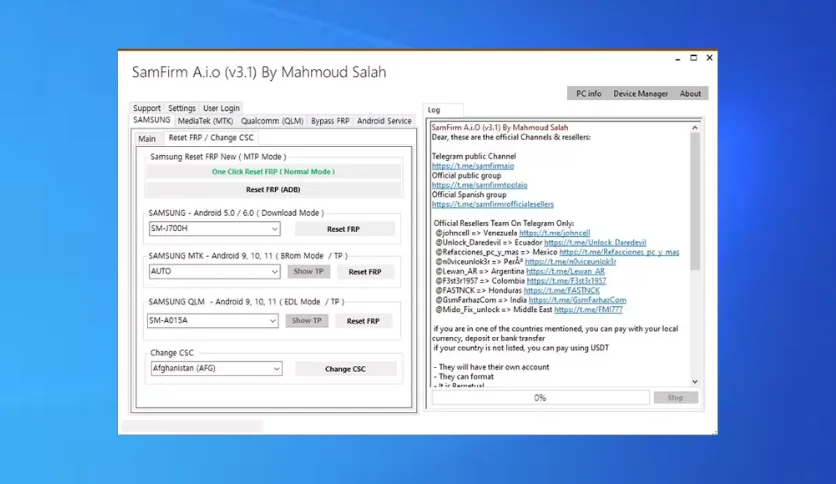Open the t.me/FMI777 Middle East link
Viewport: 836px width, 484px height.
coord(588,310)
